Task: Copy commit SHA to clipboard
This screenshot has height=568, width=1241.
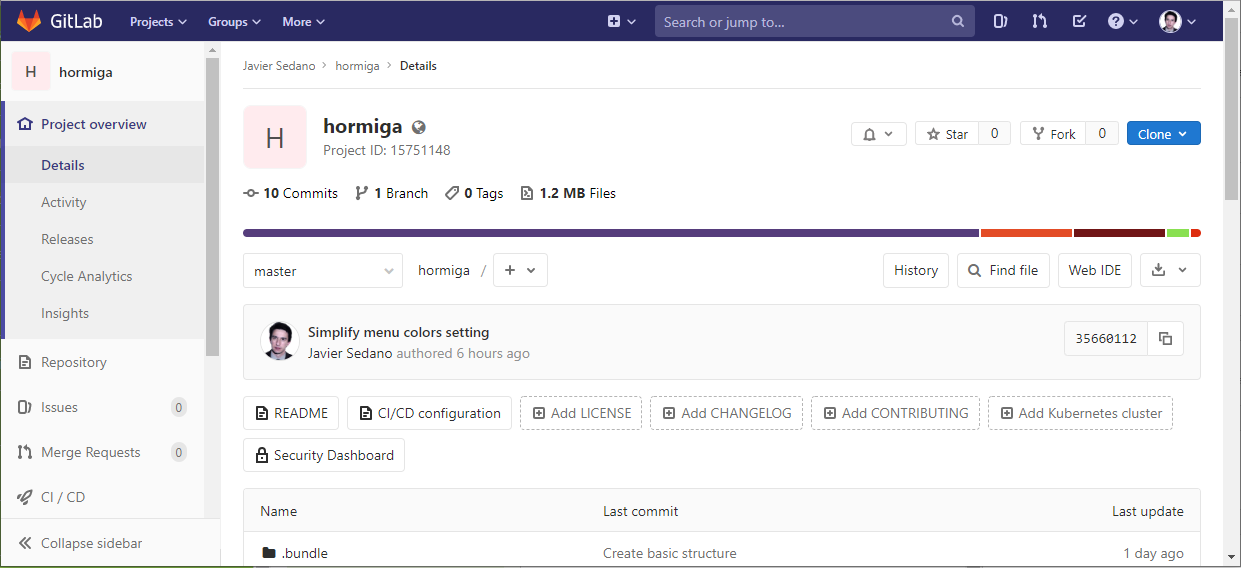Action: pyautogui.click(x=1165, y=338)
